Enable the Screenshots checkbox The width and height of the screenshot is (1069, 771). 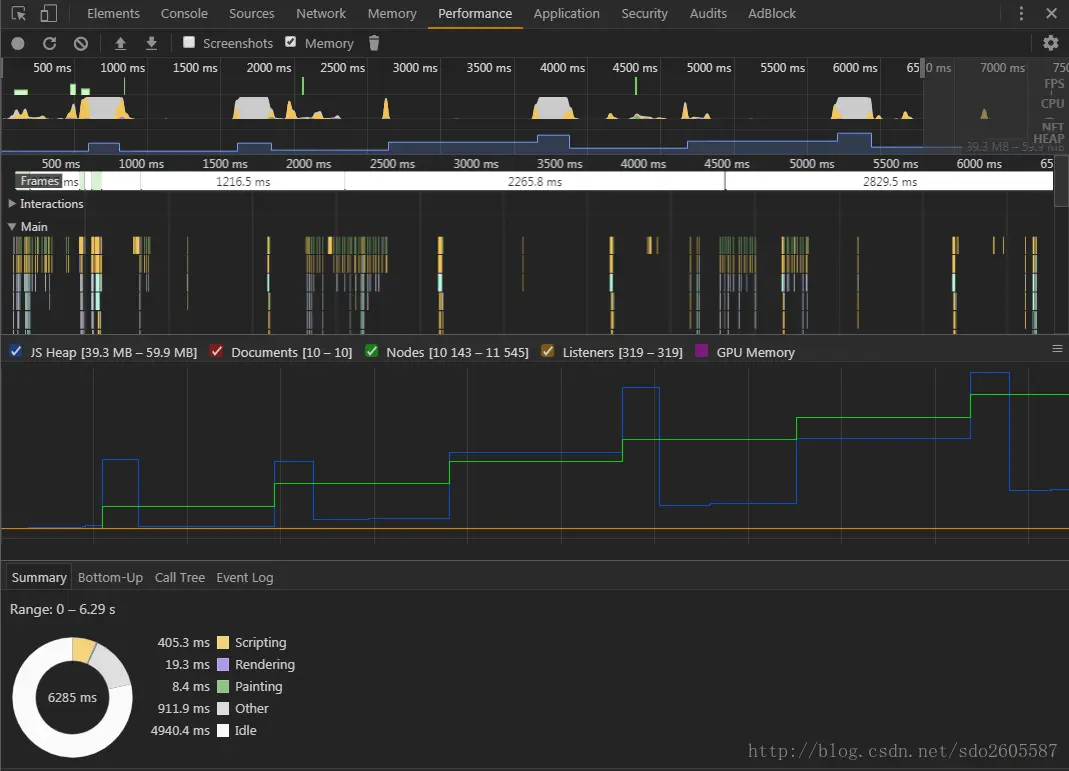pos(189,42)
